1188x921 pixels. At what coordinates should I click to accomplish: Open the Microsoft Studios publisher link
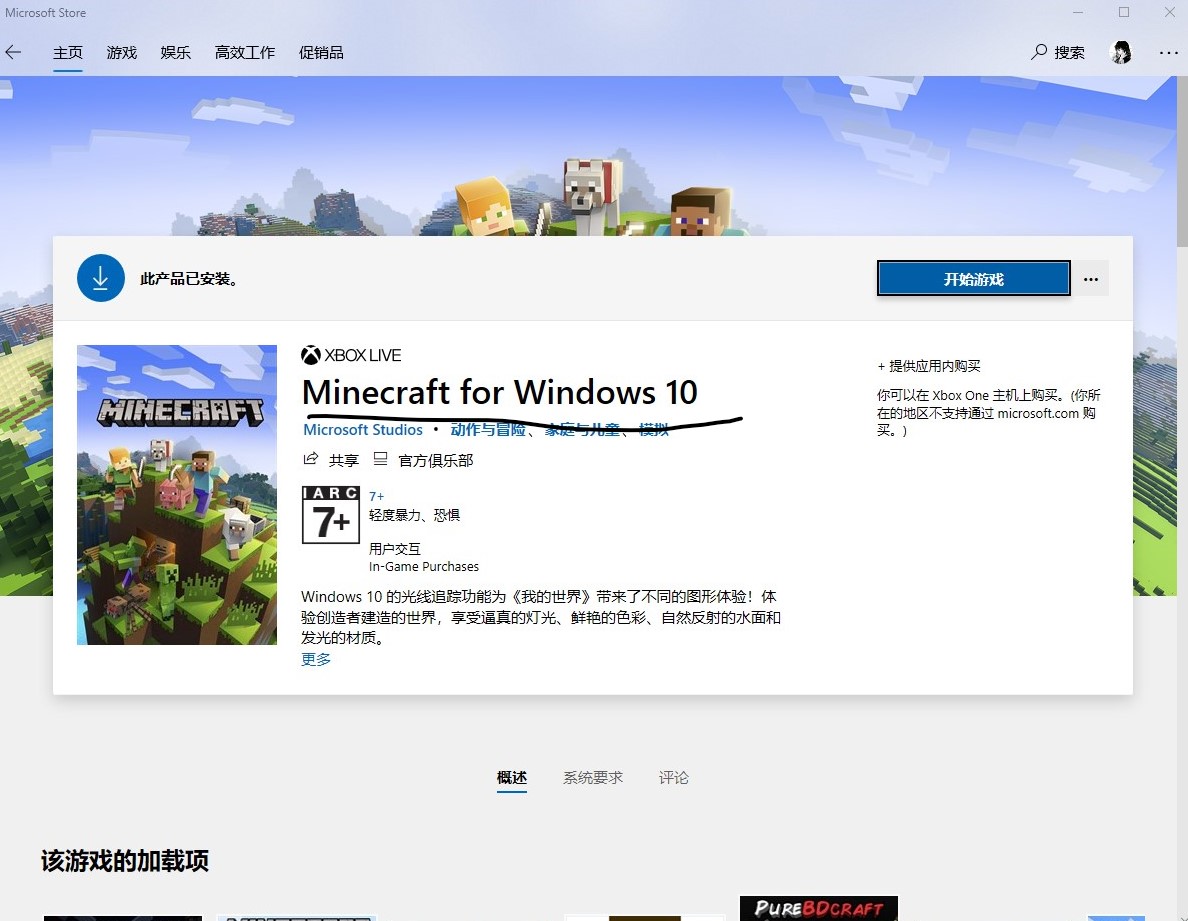coord(363,429)
